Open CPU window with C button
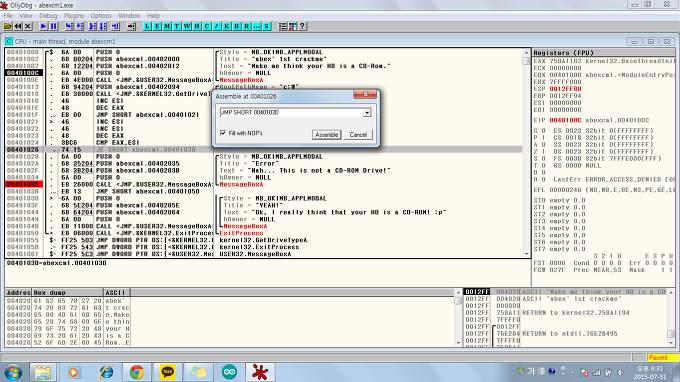The width and height of the screenshot is (680, 382). pyautogui.click(x=207, y=26)
